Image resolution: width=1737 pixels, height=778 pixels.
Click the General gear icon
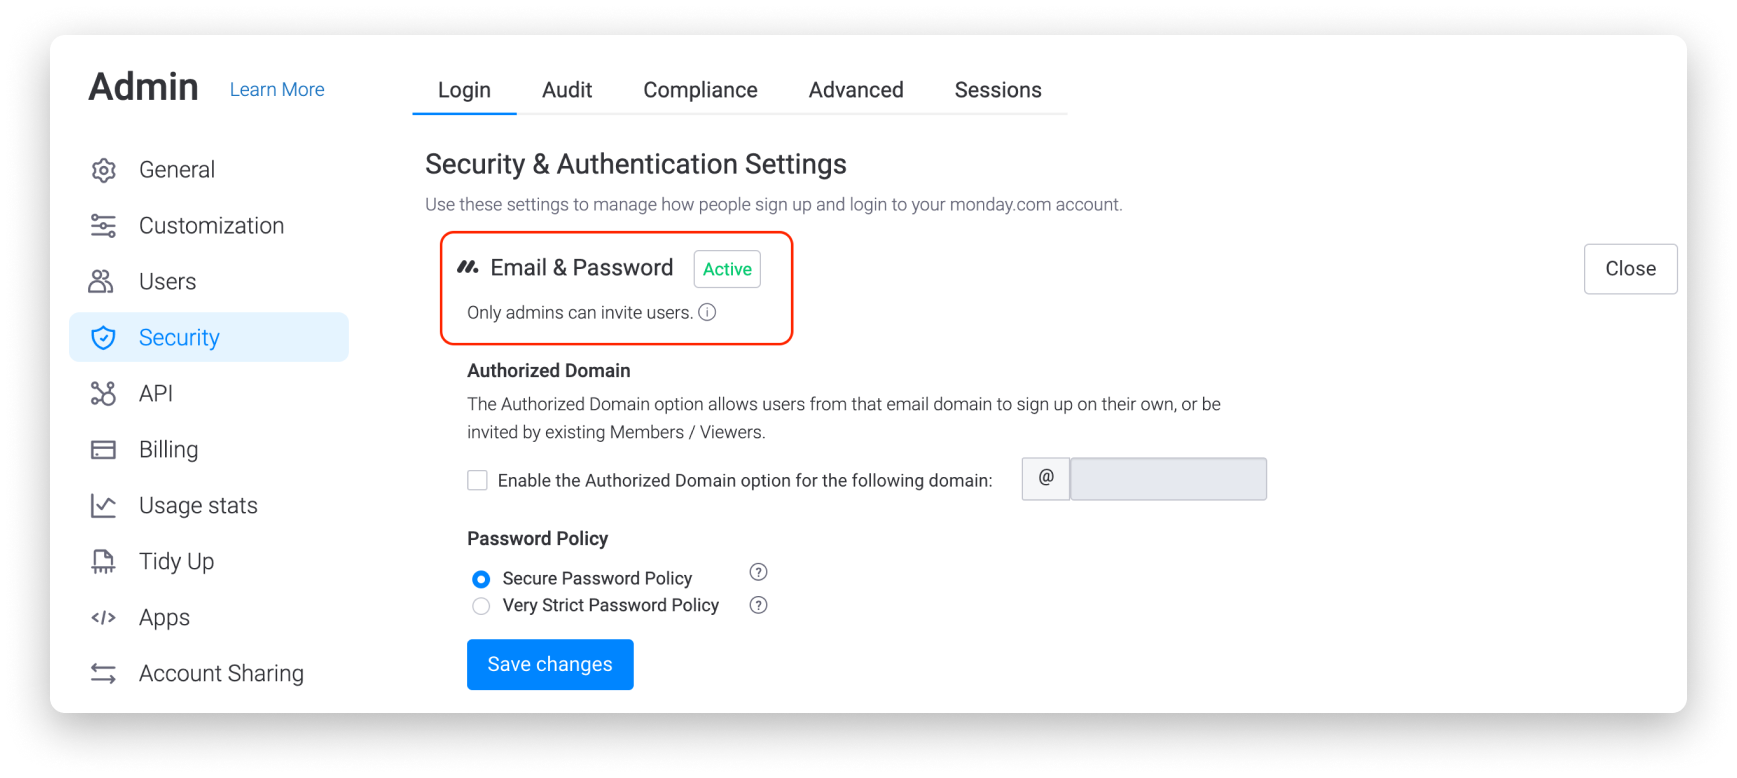[x=103, y=170]
